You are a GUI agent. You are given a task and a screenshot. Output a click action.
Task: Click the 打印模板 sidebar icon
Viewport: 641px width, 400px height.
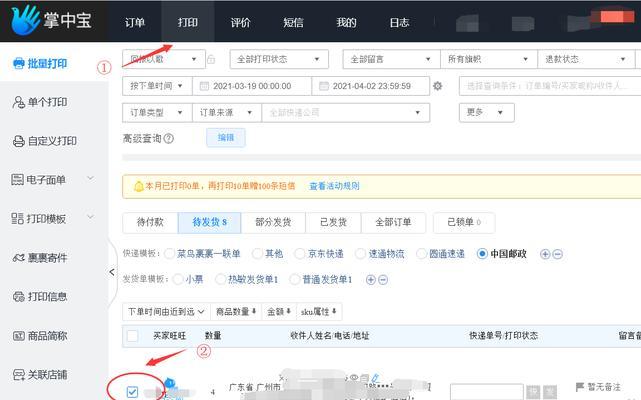(17, 218)
